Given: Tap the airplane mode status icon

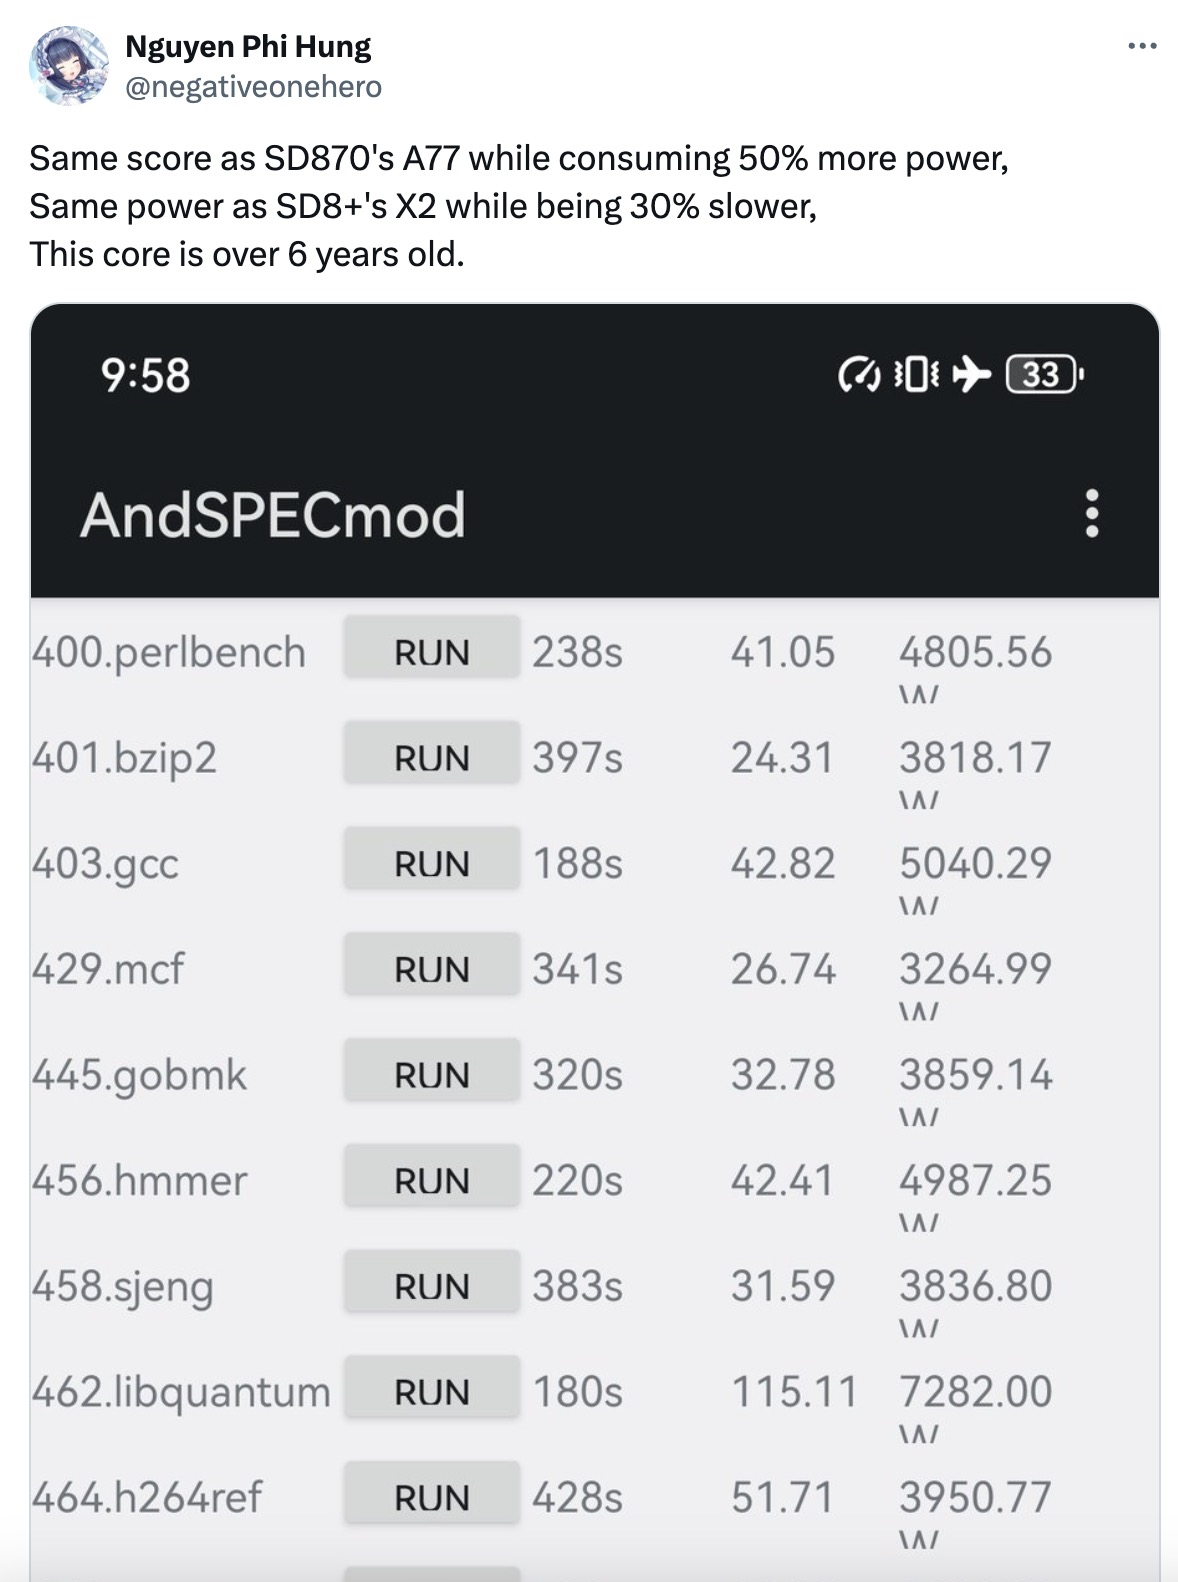Looking at the screenshot, I should pos(970,375).
